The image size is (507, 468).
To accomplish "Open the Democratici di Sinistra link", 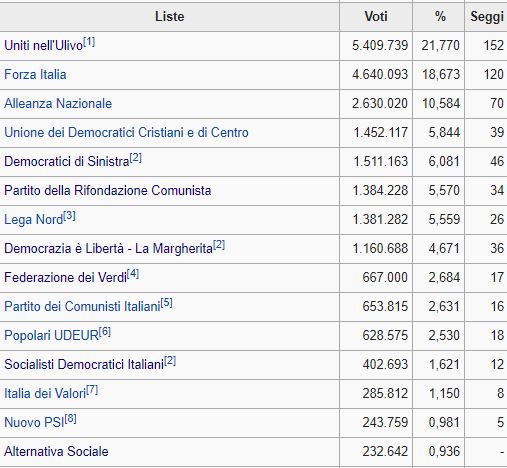I will coord(67,162).
